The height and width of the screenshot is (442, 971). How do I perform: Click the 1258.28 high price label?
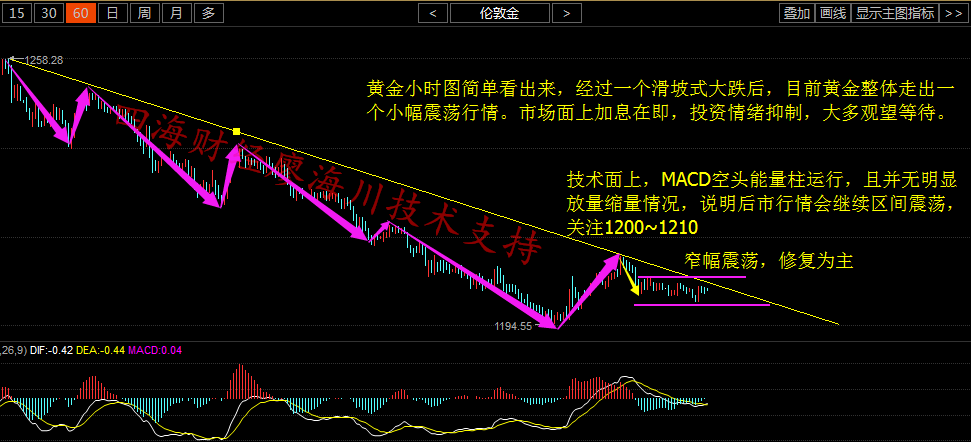point(43,60)
